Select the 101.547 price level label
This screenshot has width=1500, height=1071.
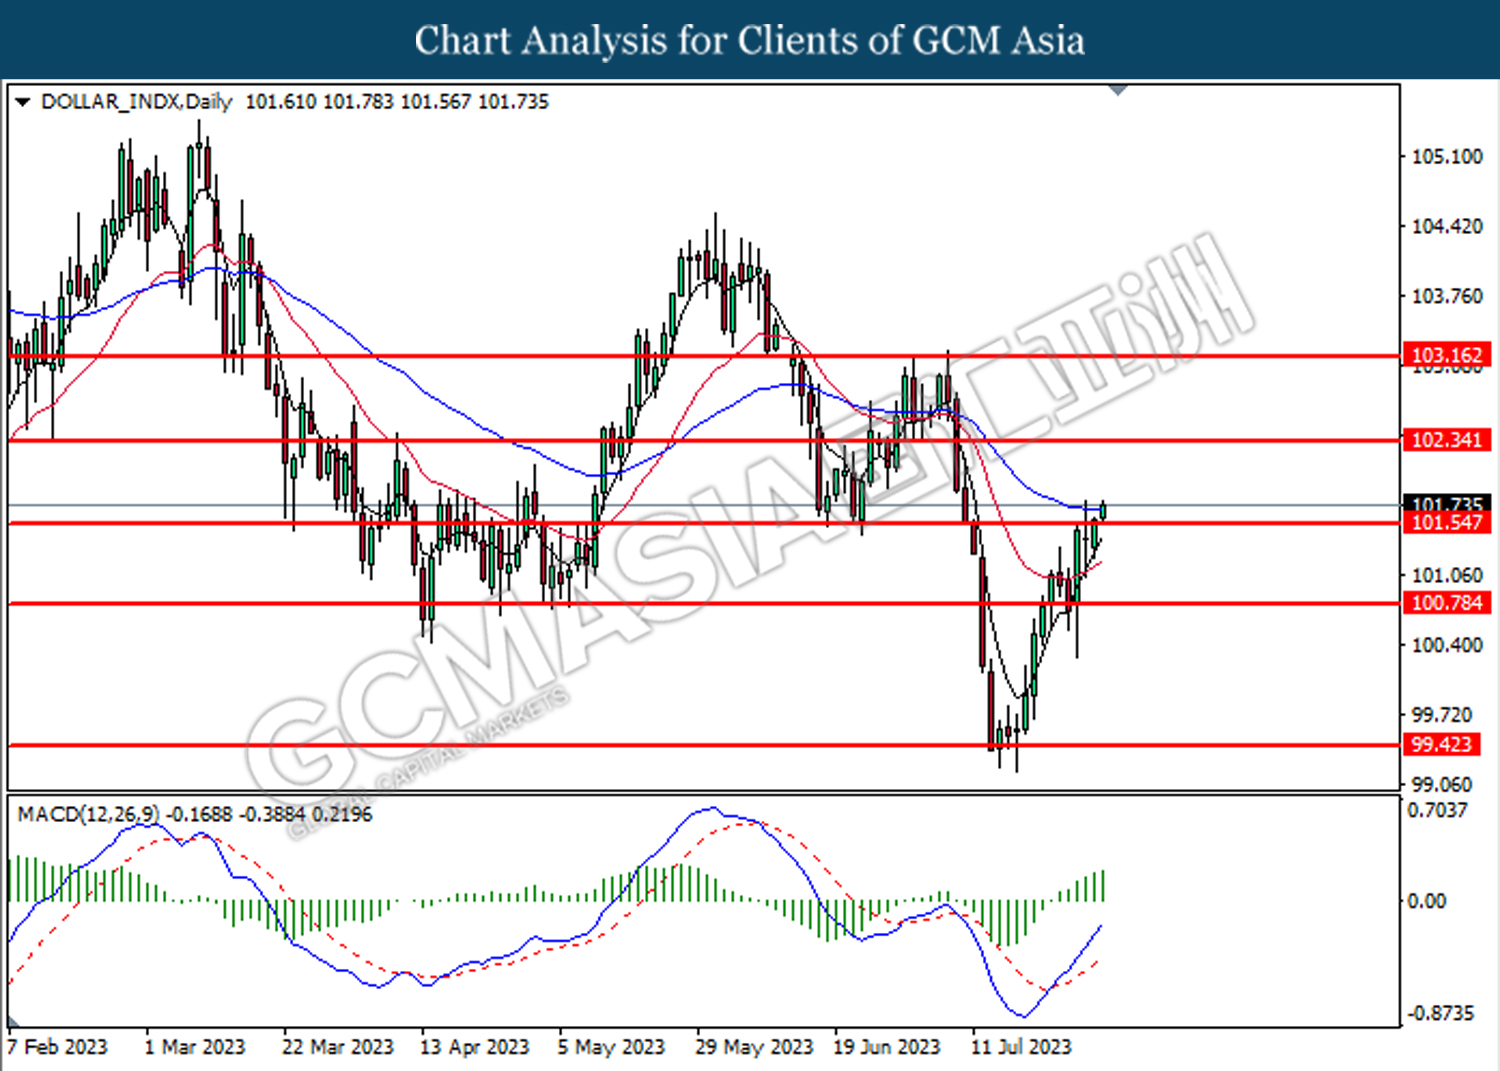pos(1447,523)
